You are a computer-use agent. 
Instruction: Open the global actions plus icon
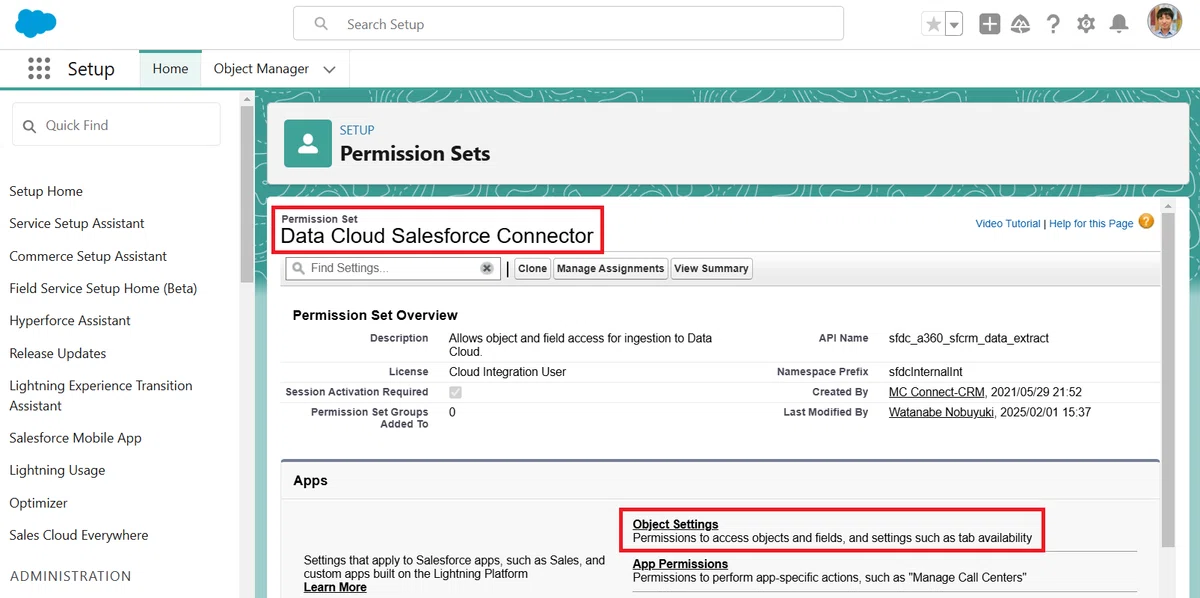[x=990, y=24]
